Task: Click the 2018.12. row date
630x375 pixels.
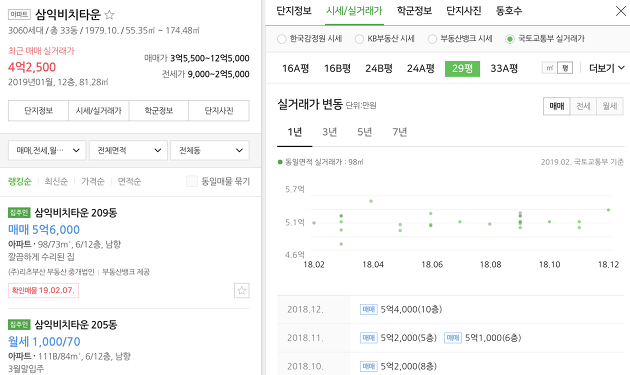Action: pyautogui.click(x=305, y=309)
